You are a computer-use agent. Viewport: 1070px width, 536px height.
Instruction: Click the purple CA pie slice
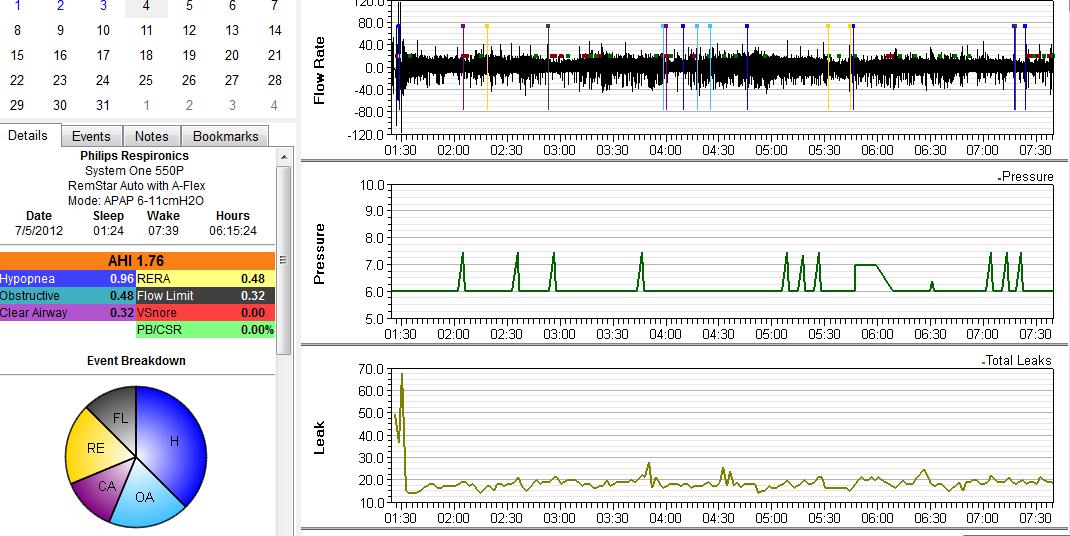pyautogui.click(x=106, y=486)
